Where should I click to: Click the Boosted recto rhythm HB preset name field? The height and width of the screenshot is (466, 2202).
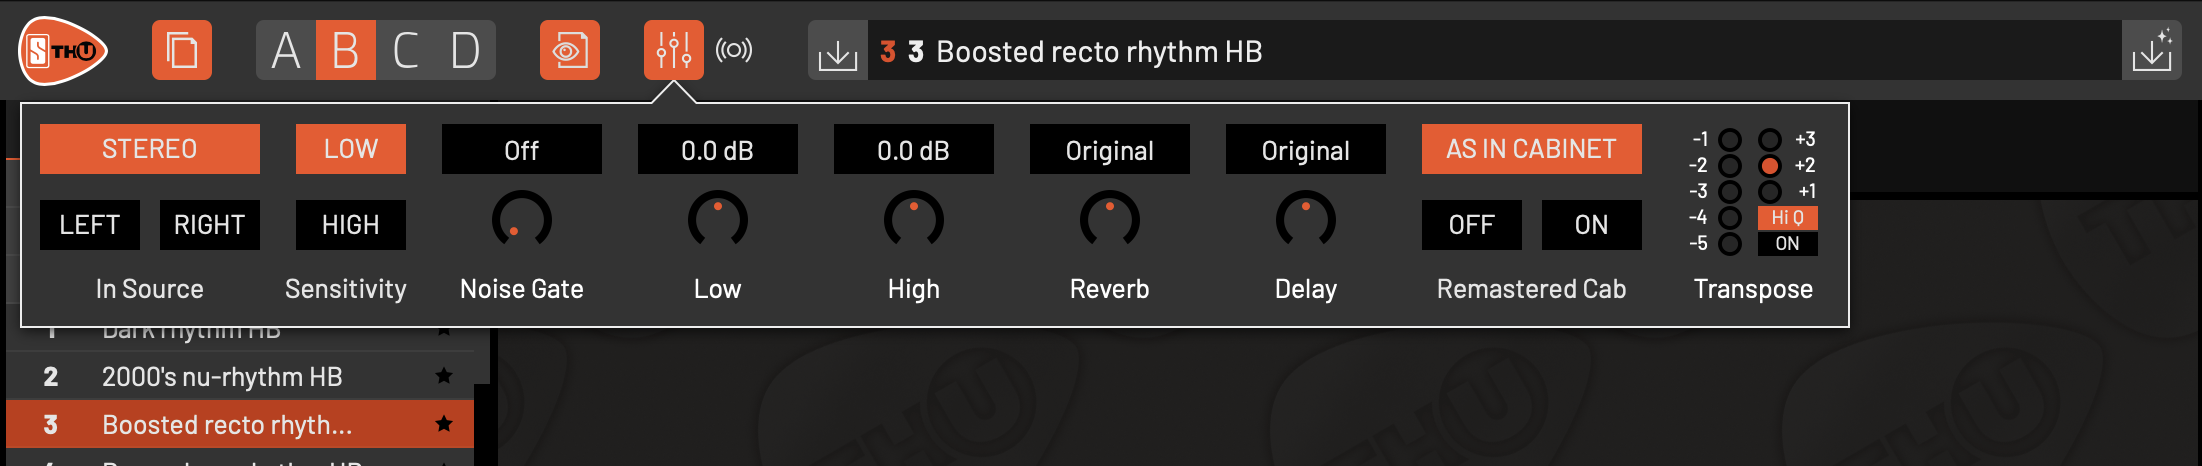[1098, 52]
